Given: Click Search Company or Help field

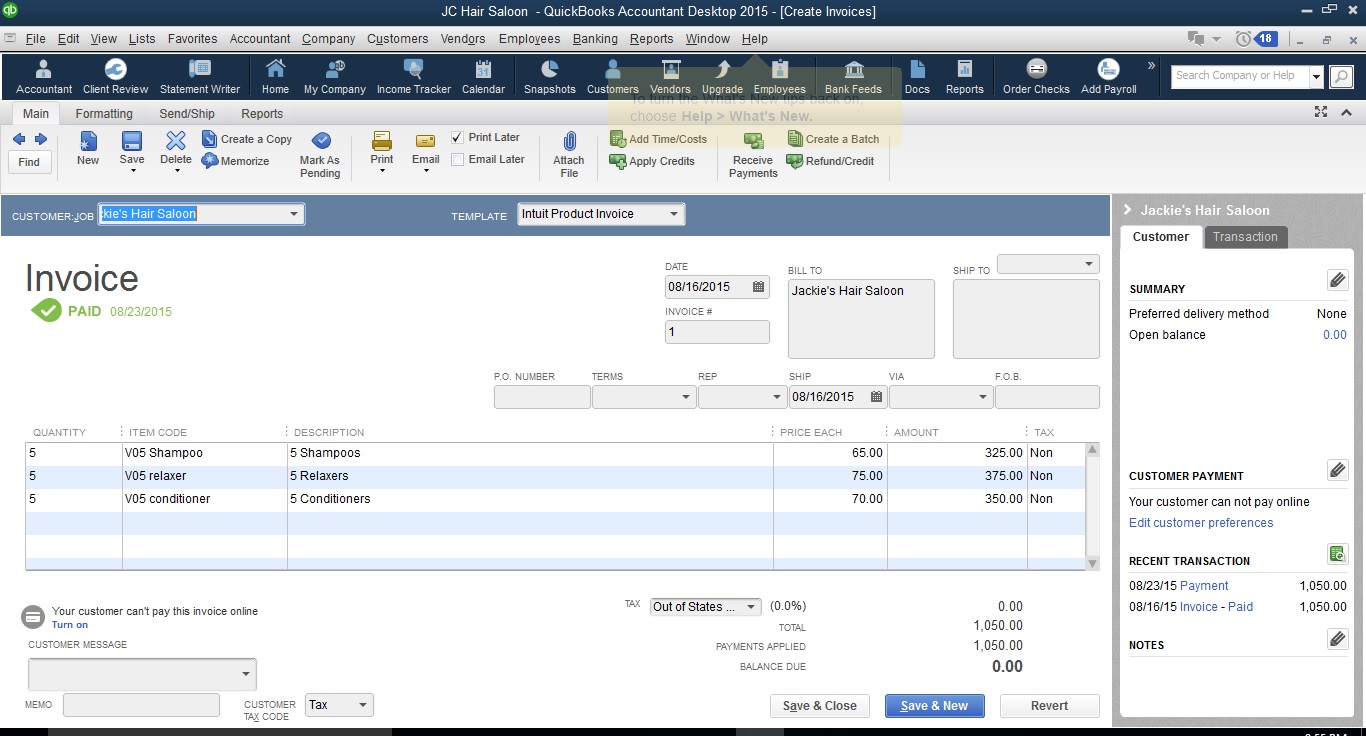Looking at the screenshot, I should [1238, 76].
